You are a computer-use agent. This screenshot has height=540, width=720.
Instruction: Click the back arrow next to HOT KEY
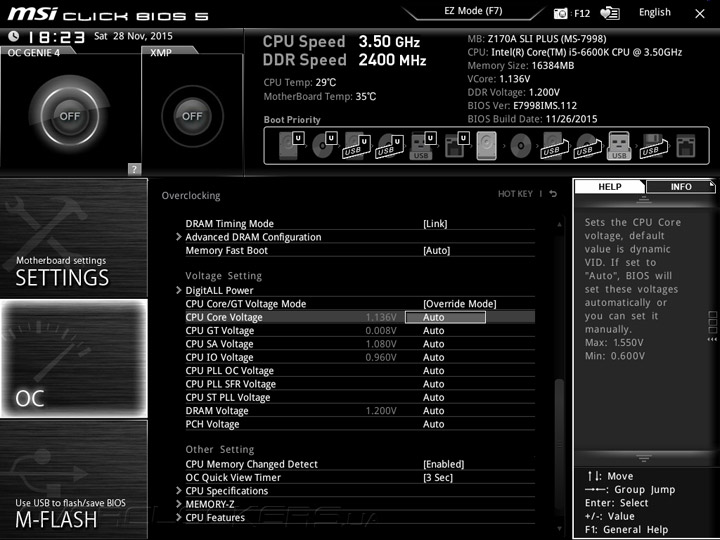click(x=553, y=194)
